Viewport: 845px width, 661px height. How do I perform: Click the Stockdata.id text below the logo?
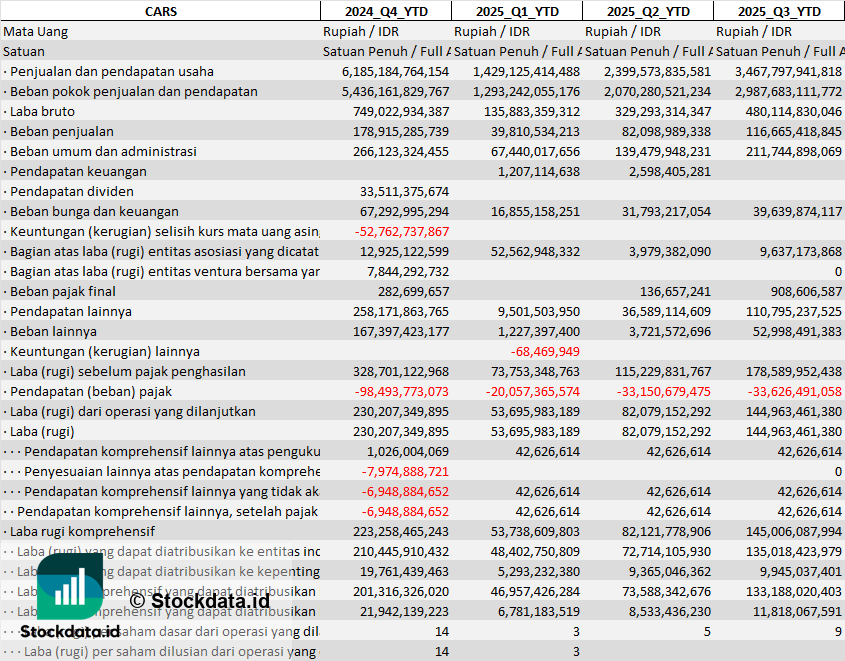point(70,632)
